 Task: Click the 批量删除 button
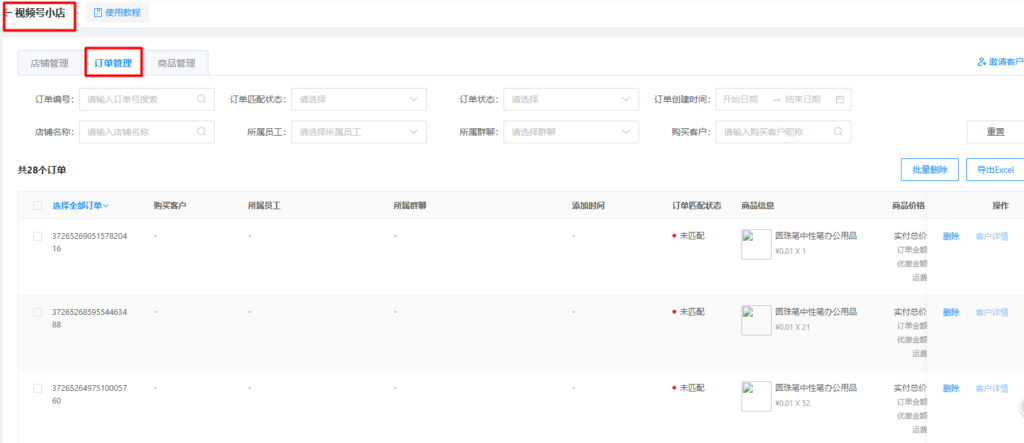click(x=929, y=169)
